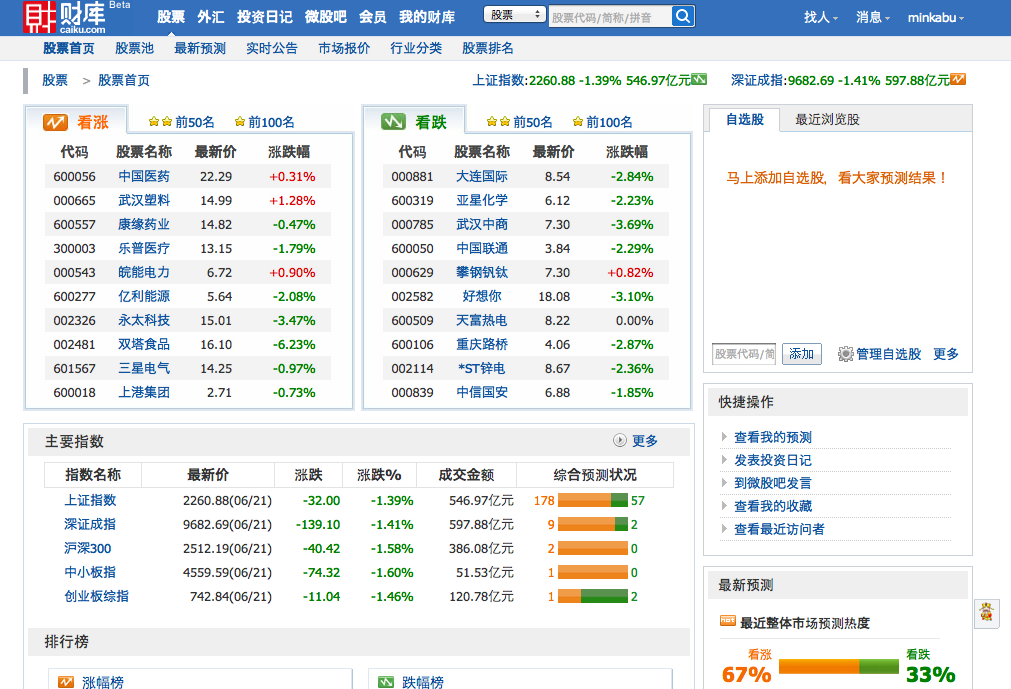
Task: Click the search magnifier button
Action: tap(682, 16)
